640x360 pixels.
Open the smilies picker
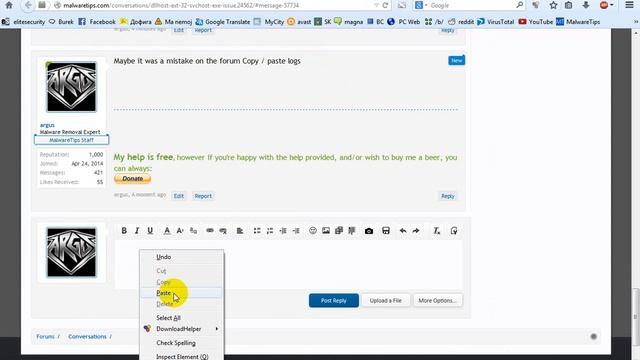(313, 231)
